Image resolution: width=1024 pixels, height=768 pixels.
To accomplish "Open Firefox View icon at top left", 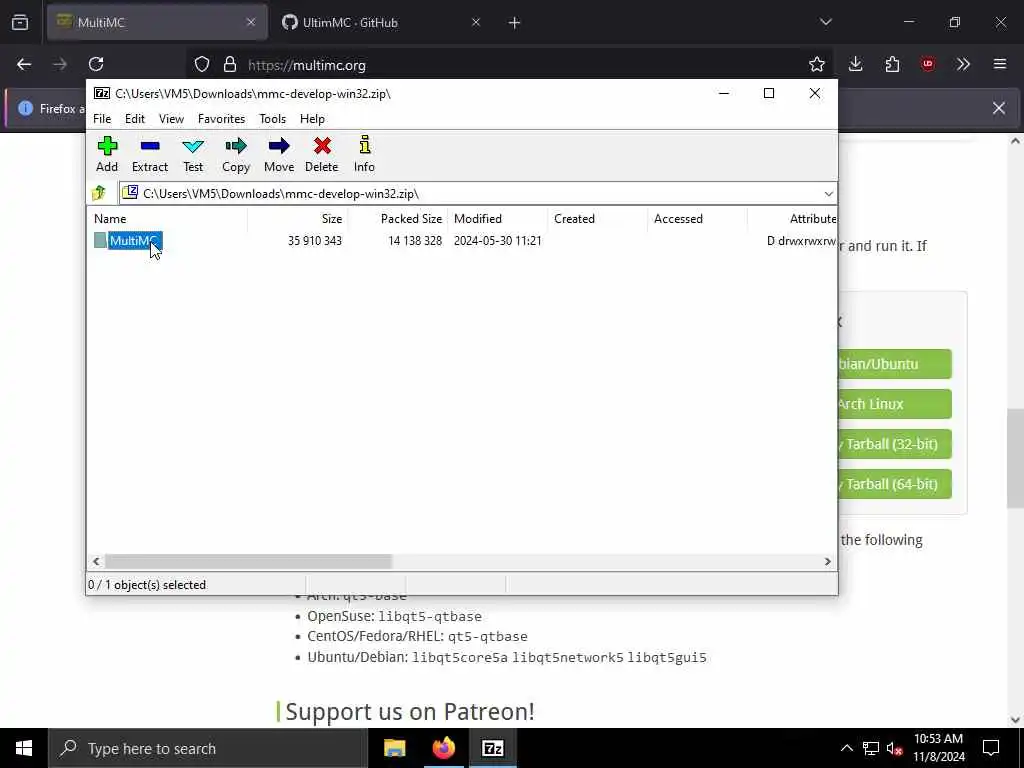I will tap(20, 23).
